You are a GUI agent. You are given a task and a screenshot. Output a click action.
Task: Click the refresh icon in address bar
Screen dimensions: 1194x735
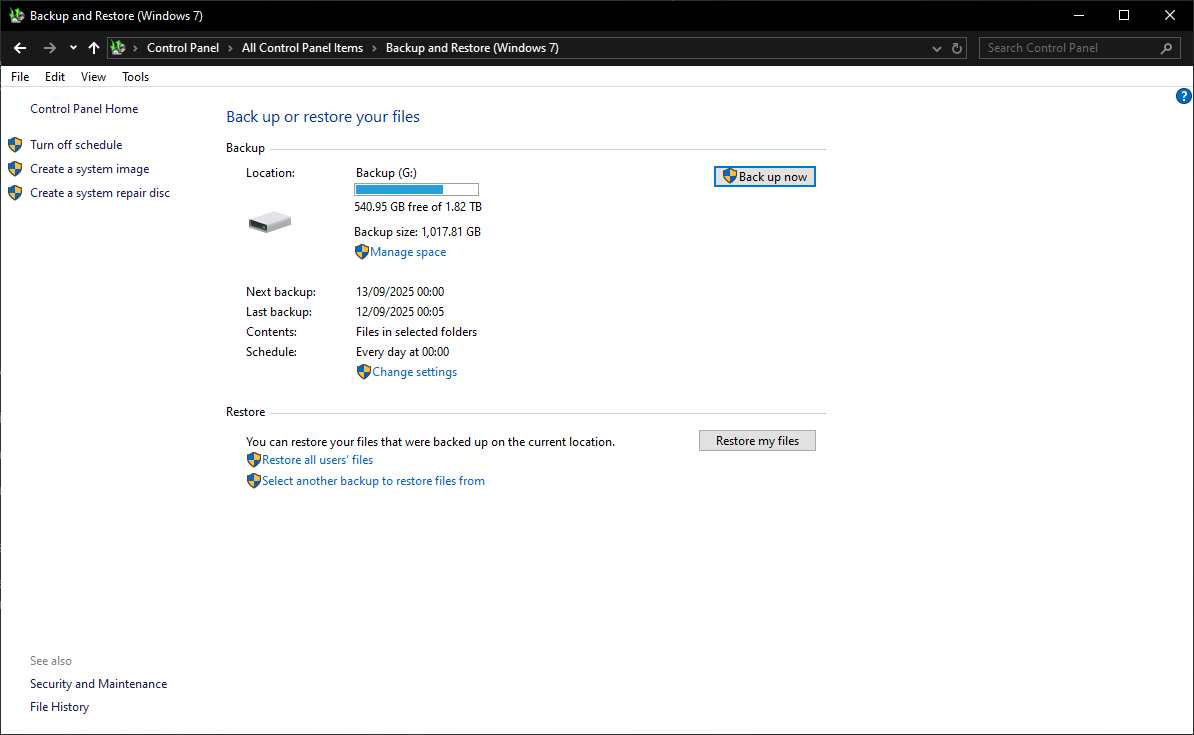point(957,48)
